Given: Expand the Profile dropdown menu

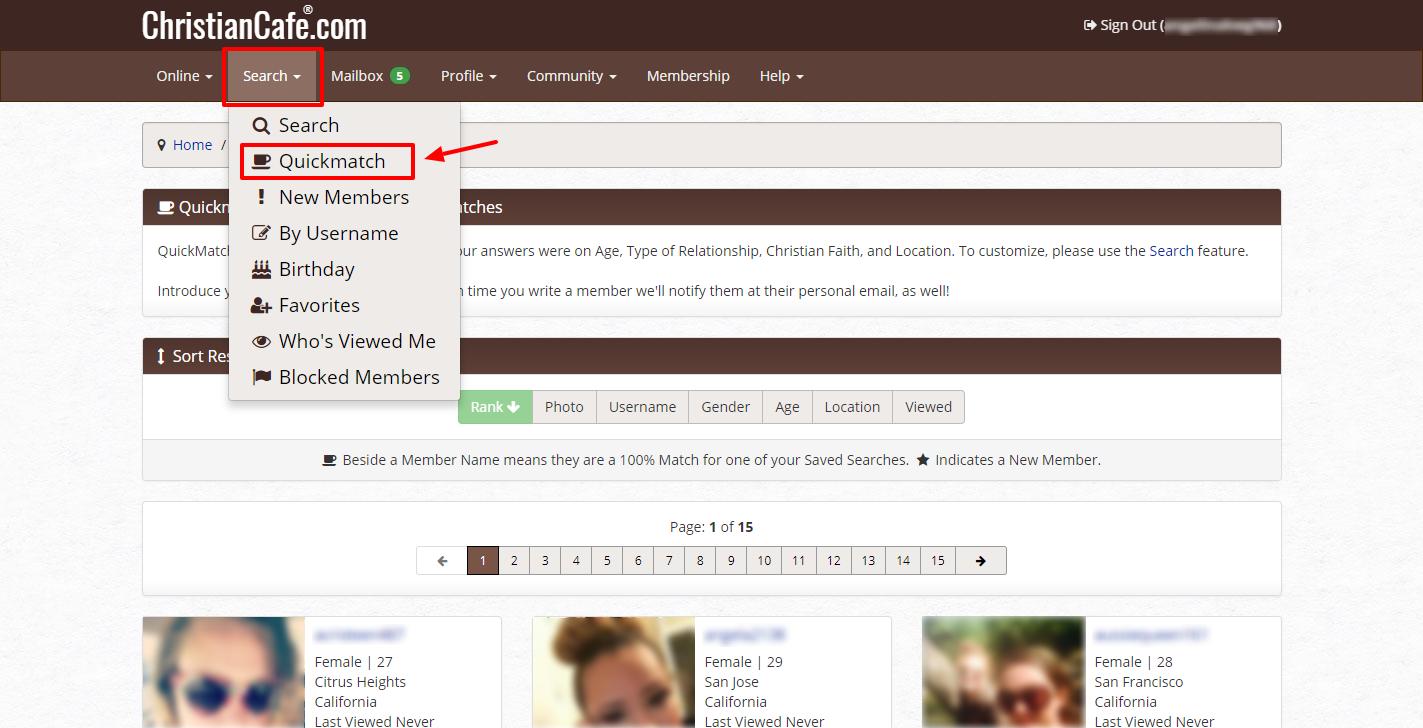Looking at the screenshot, I should (x=469, y=76).
